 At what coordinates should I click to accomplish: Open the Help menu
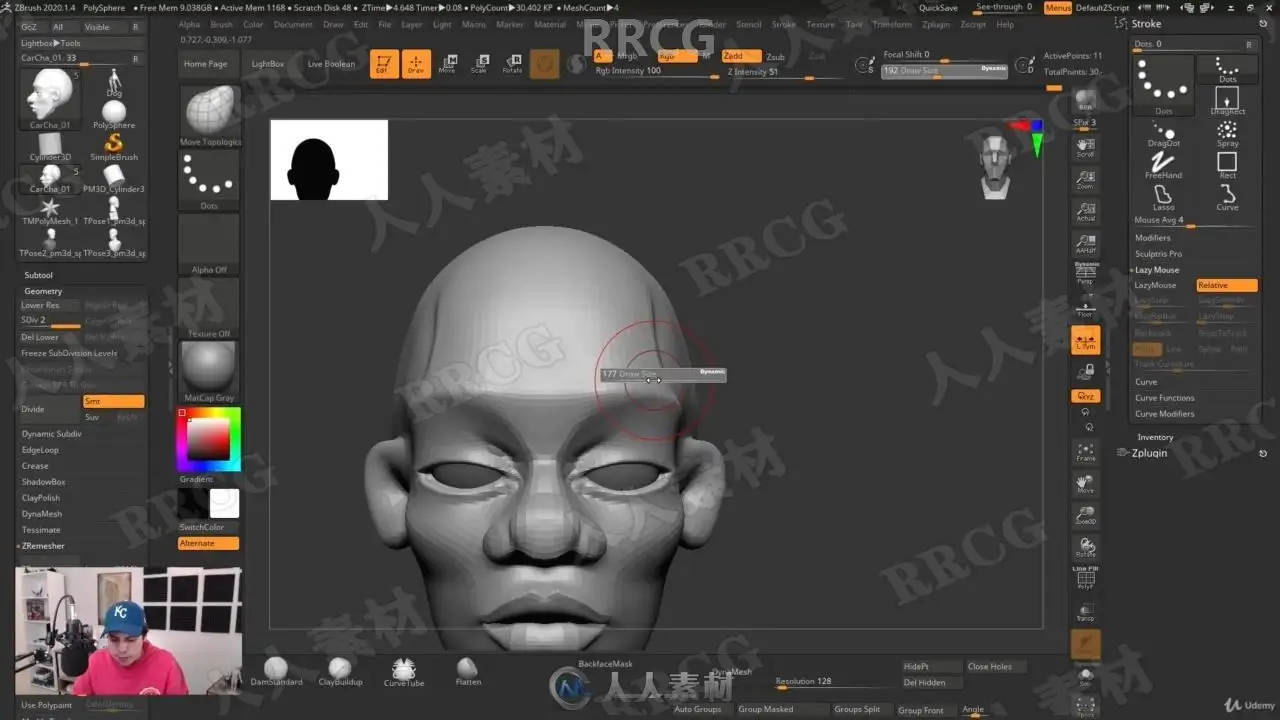[x=1005, y=24]
